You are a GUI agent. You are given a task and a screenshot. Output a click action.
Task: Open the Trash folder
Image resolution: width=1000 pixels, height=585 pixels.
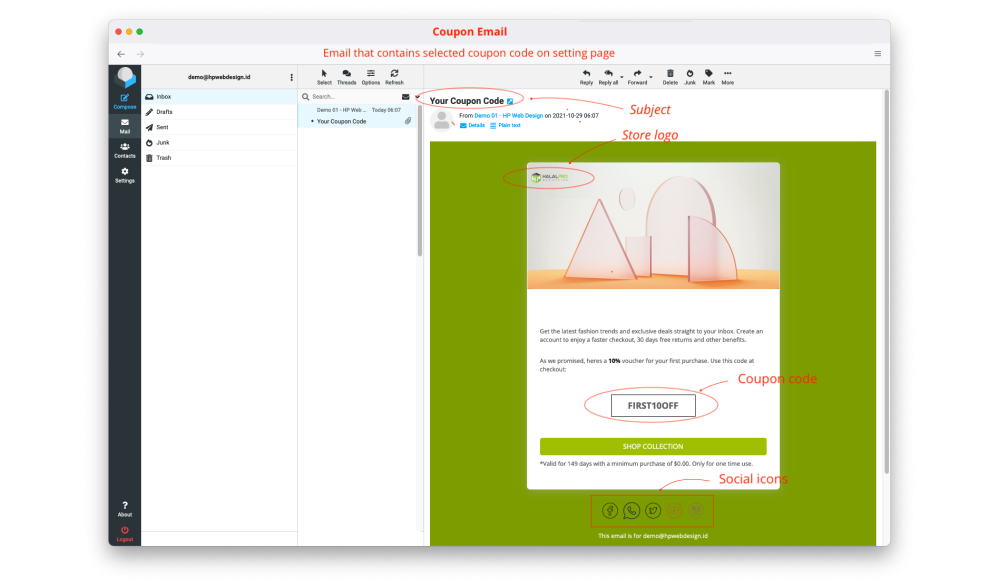pos(163,158)
